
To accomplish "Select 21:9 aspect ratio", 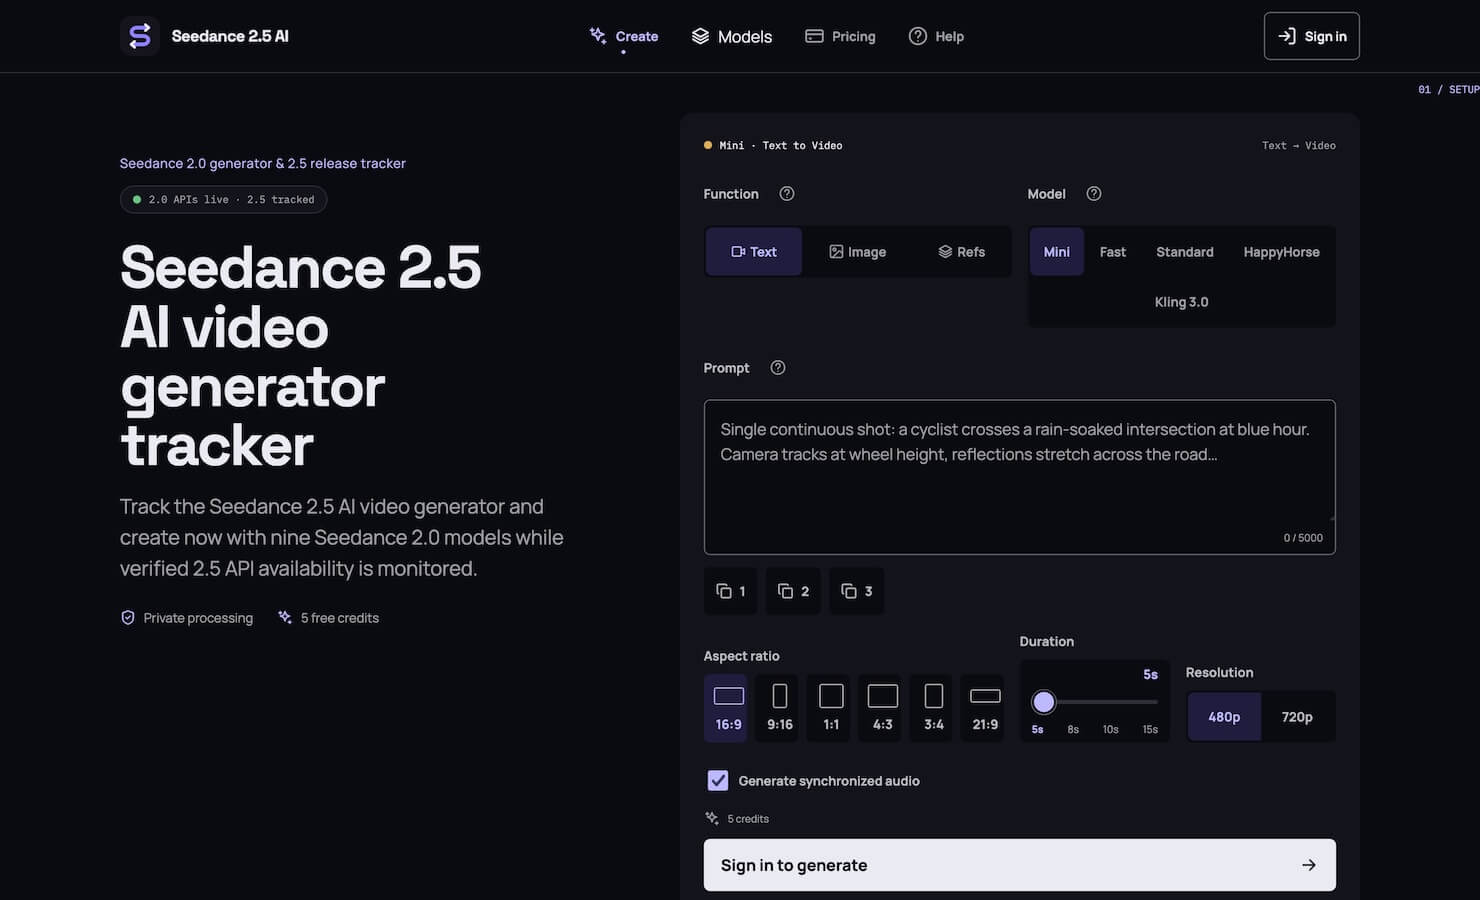I will [x=985, y=708].
